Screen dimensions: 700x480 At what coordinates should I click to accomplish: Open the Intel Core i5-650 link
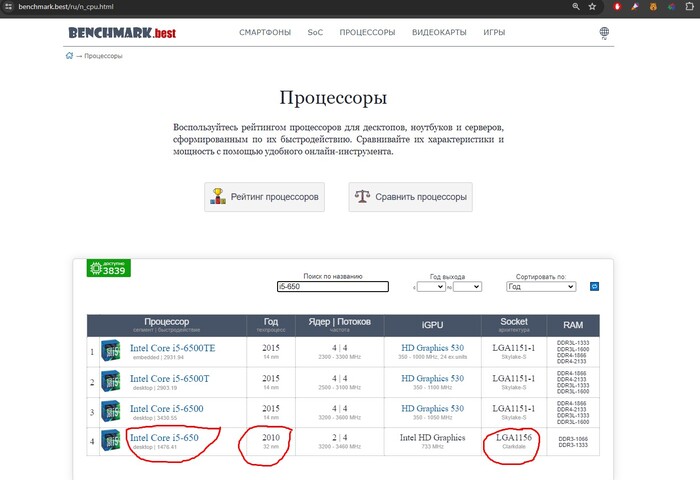pos(164,438)
